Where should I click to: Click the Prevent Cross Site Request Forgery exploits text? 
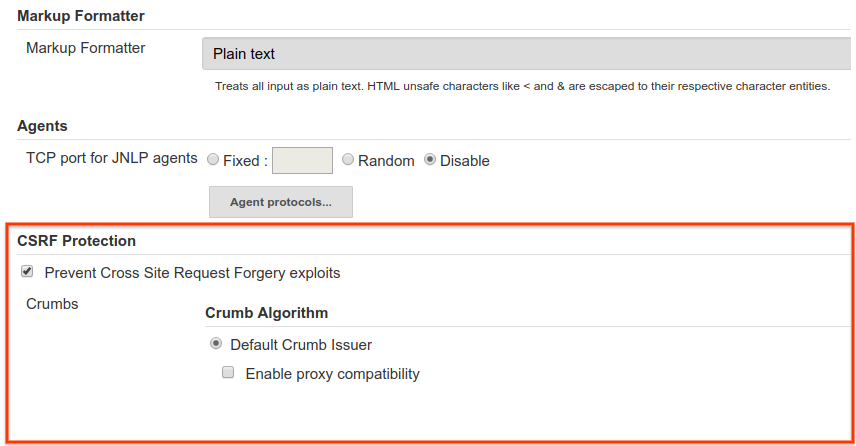point(193,273)
